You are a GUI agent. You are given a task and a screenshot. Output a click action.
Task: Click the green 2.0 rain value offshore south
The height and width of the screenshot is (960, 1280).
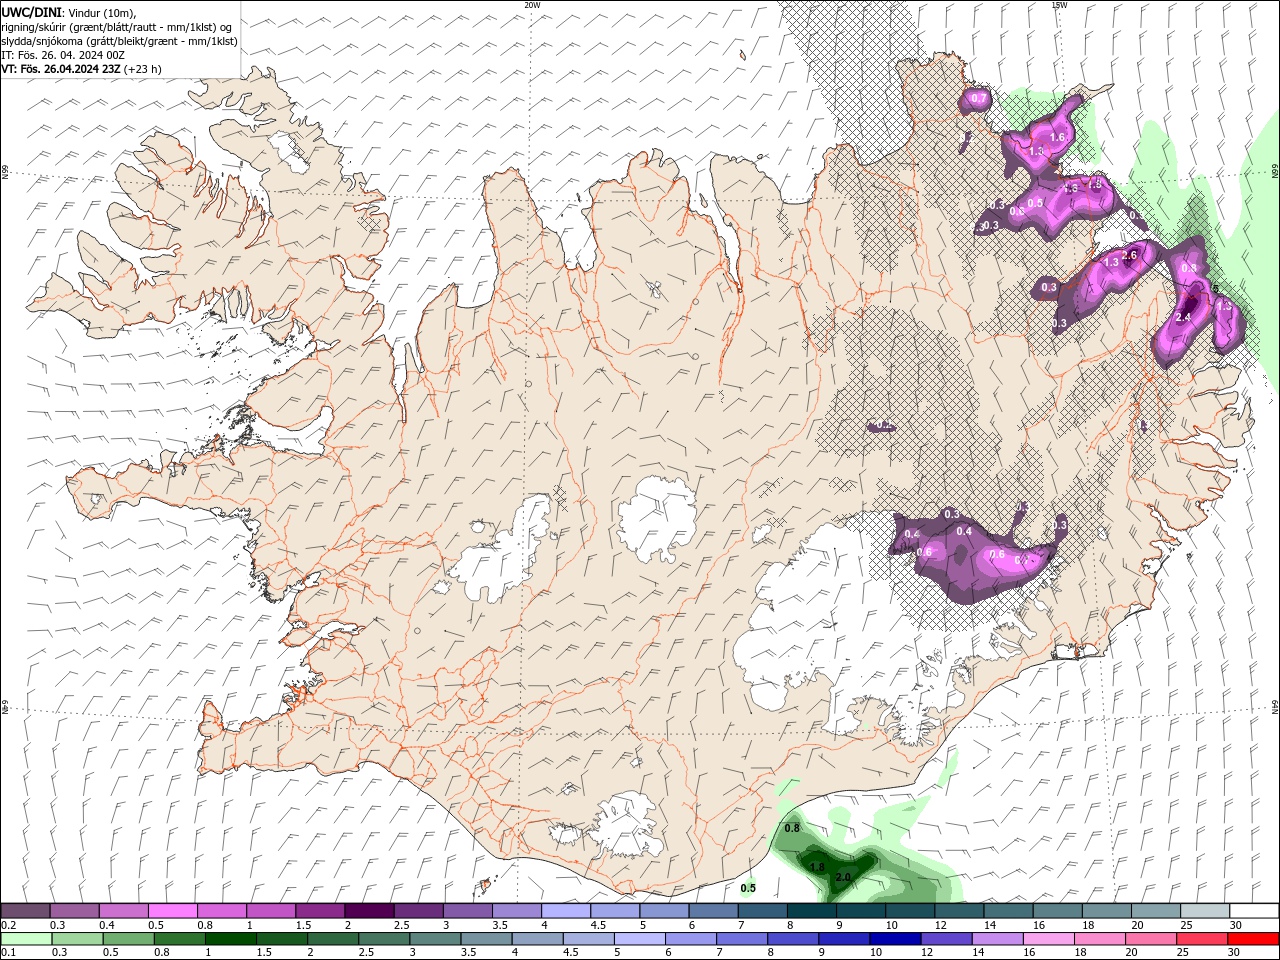click(843, 877)
